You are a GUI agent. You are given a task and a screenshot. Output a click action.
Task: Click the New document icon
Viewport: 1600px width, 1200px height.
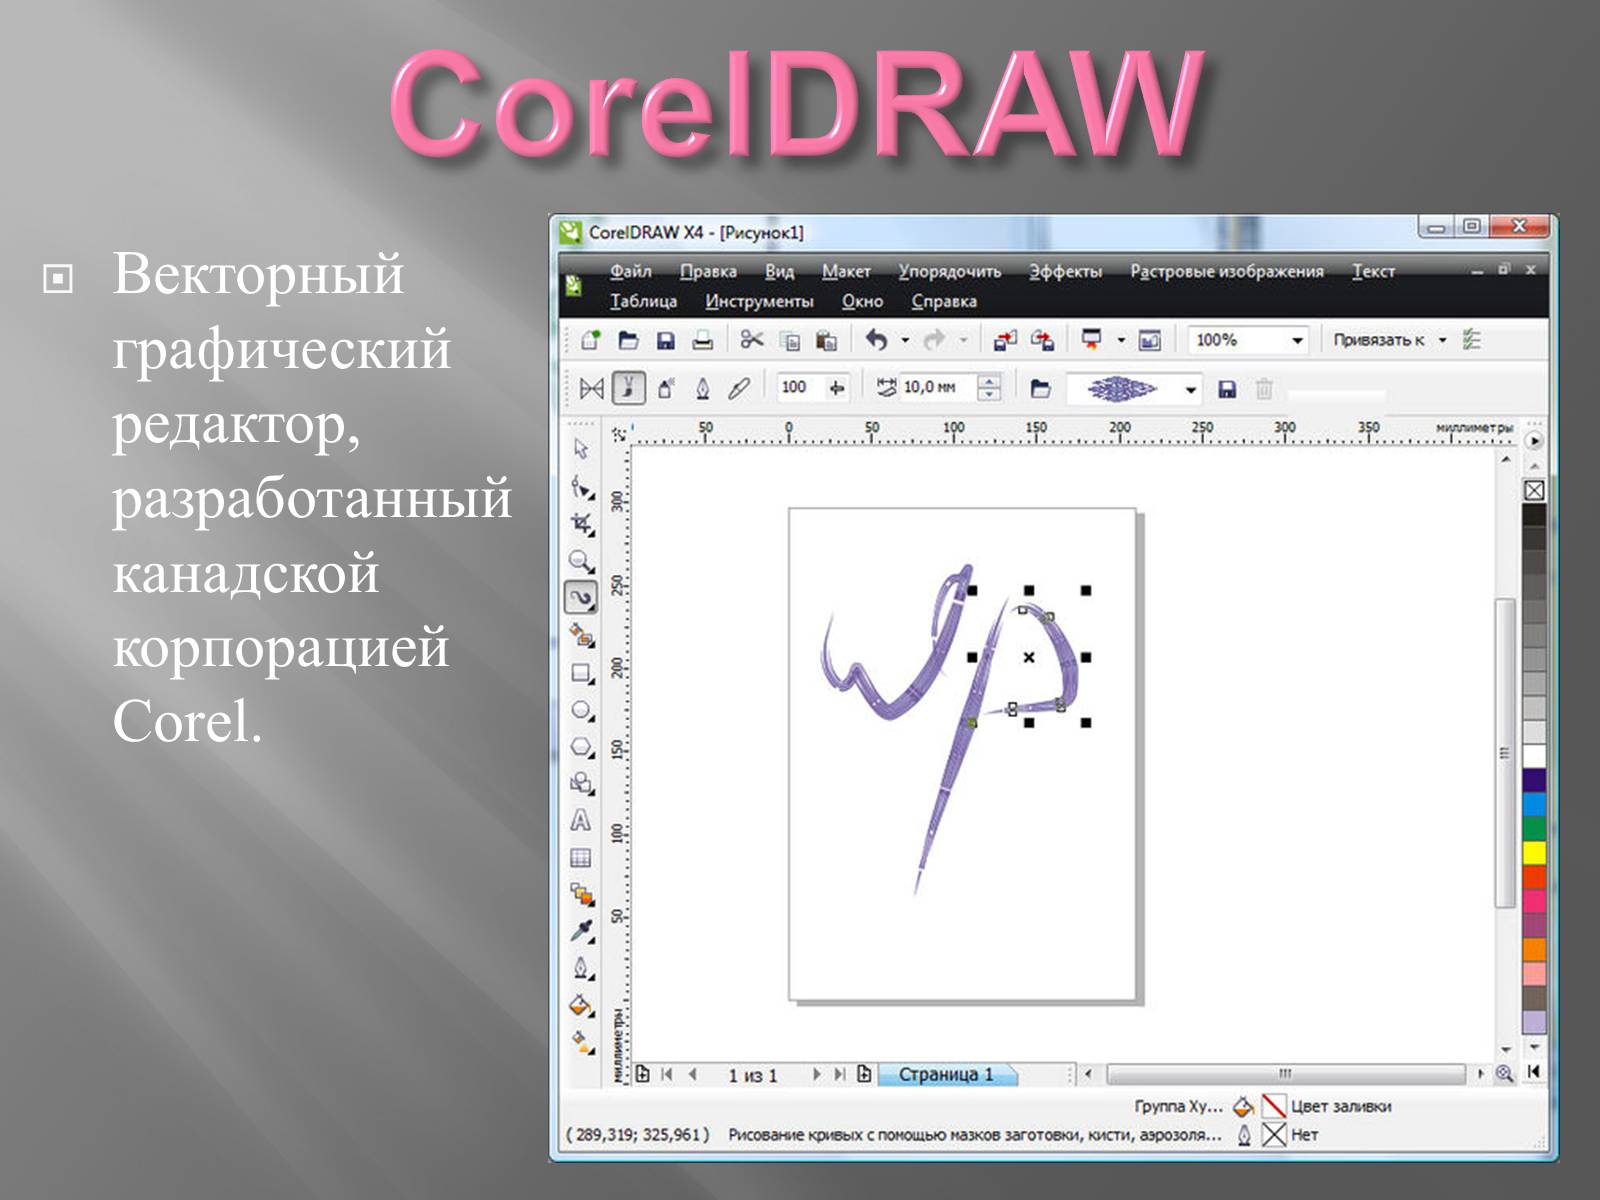(590, 340)
